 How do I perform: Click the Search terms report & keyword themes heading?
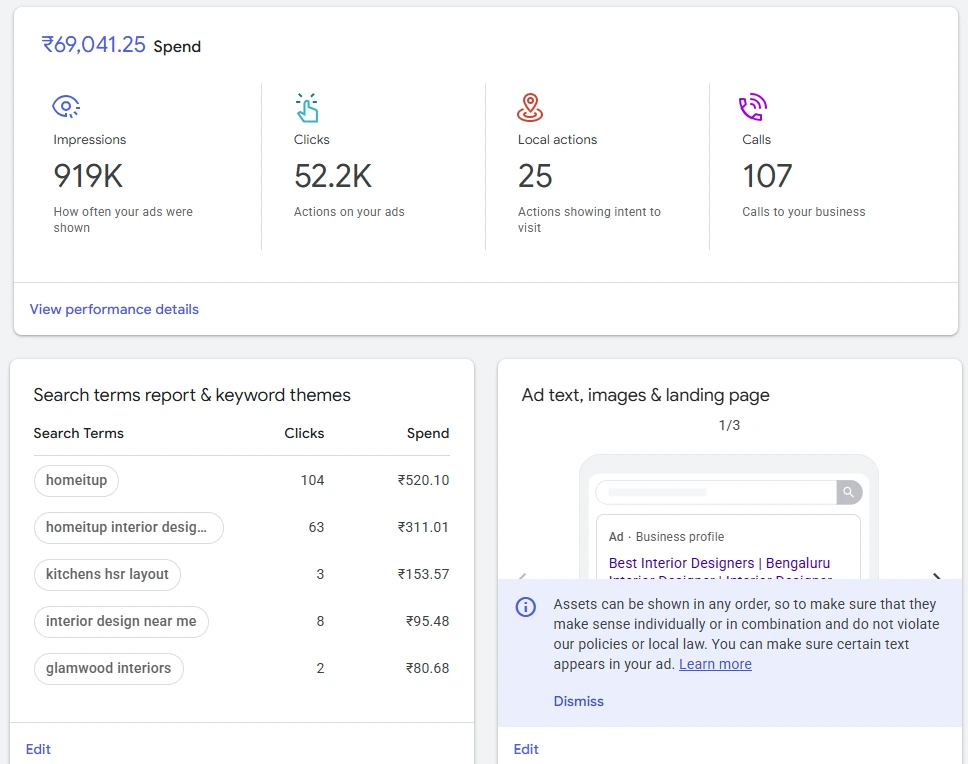[x=192, y=395]
